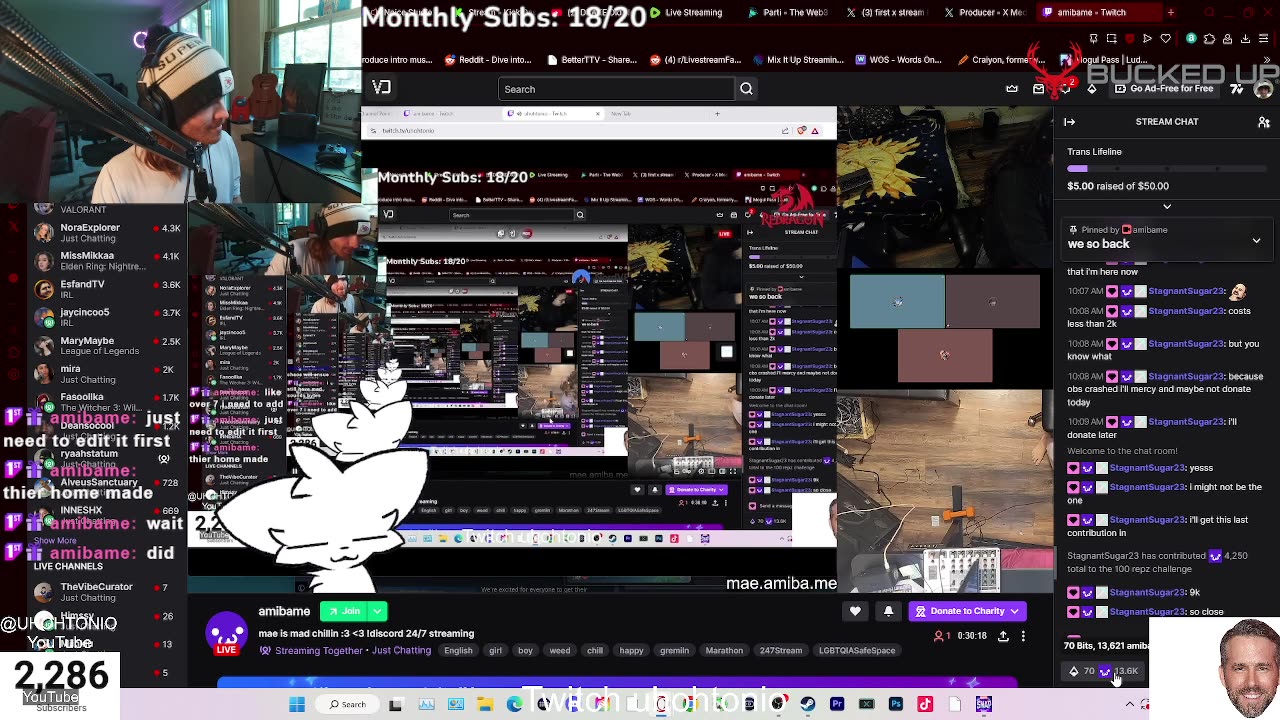Show more bookmarks with double chevron
Screen dimensions: 1280x720
(x=1265, y=59)
